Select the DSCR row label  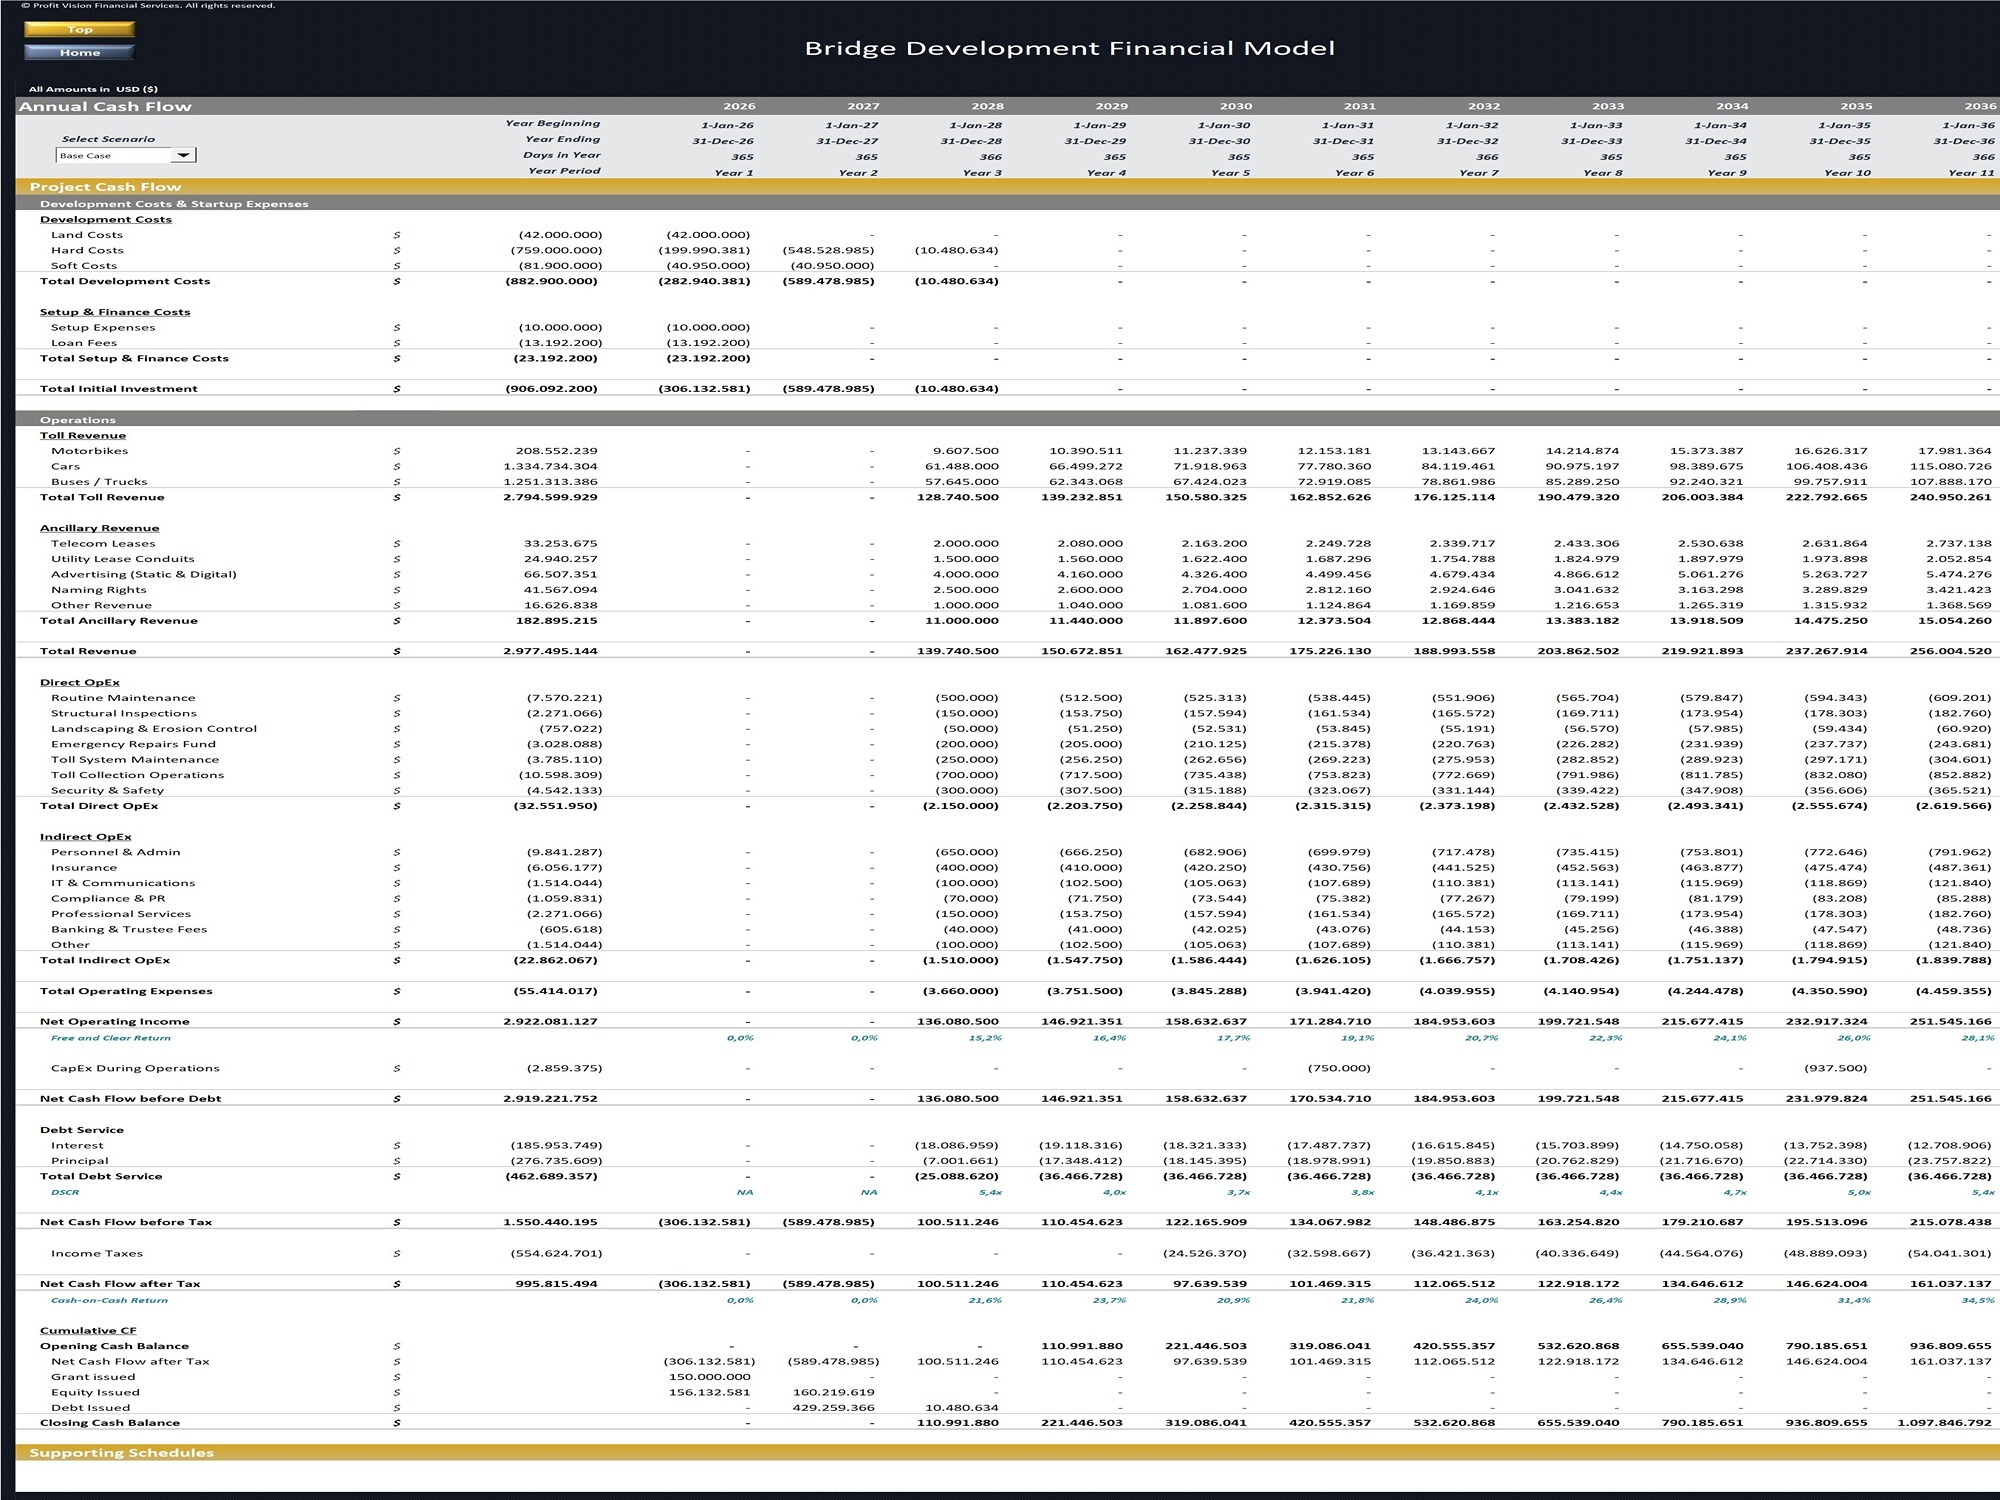(x=65, y=1192)
